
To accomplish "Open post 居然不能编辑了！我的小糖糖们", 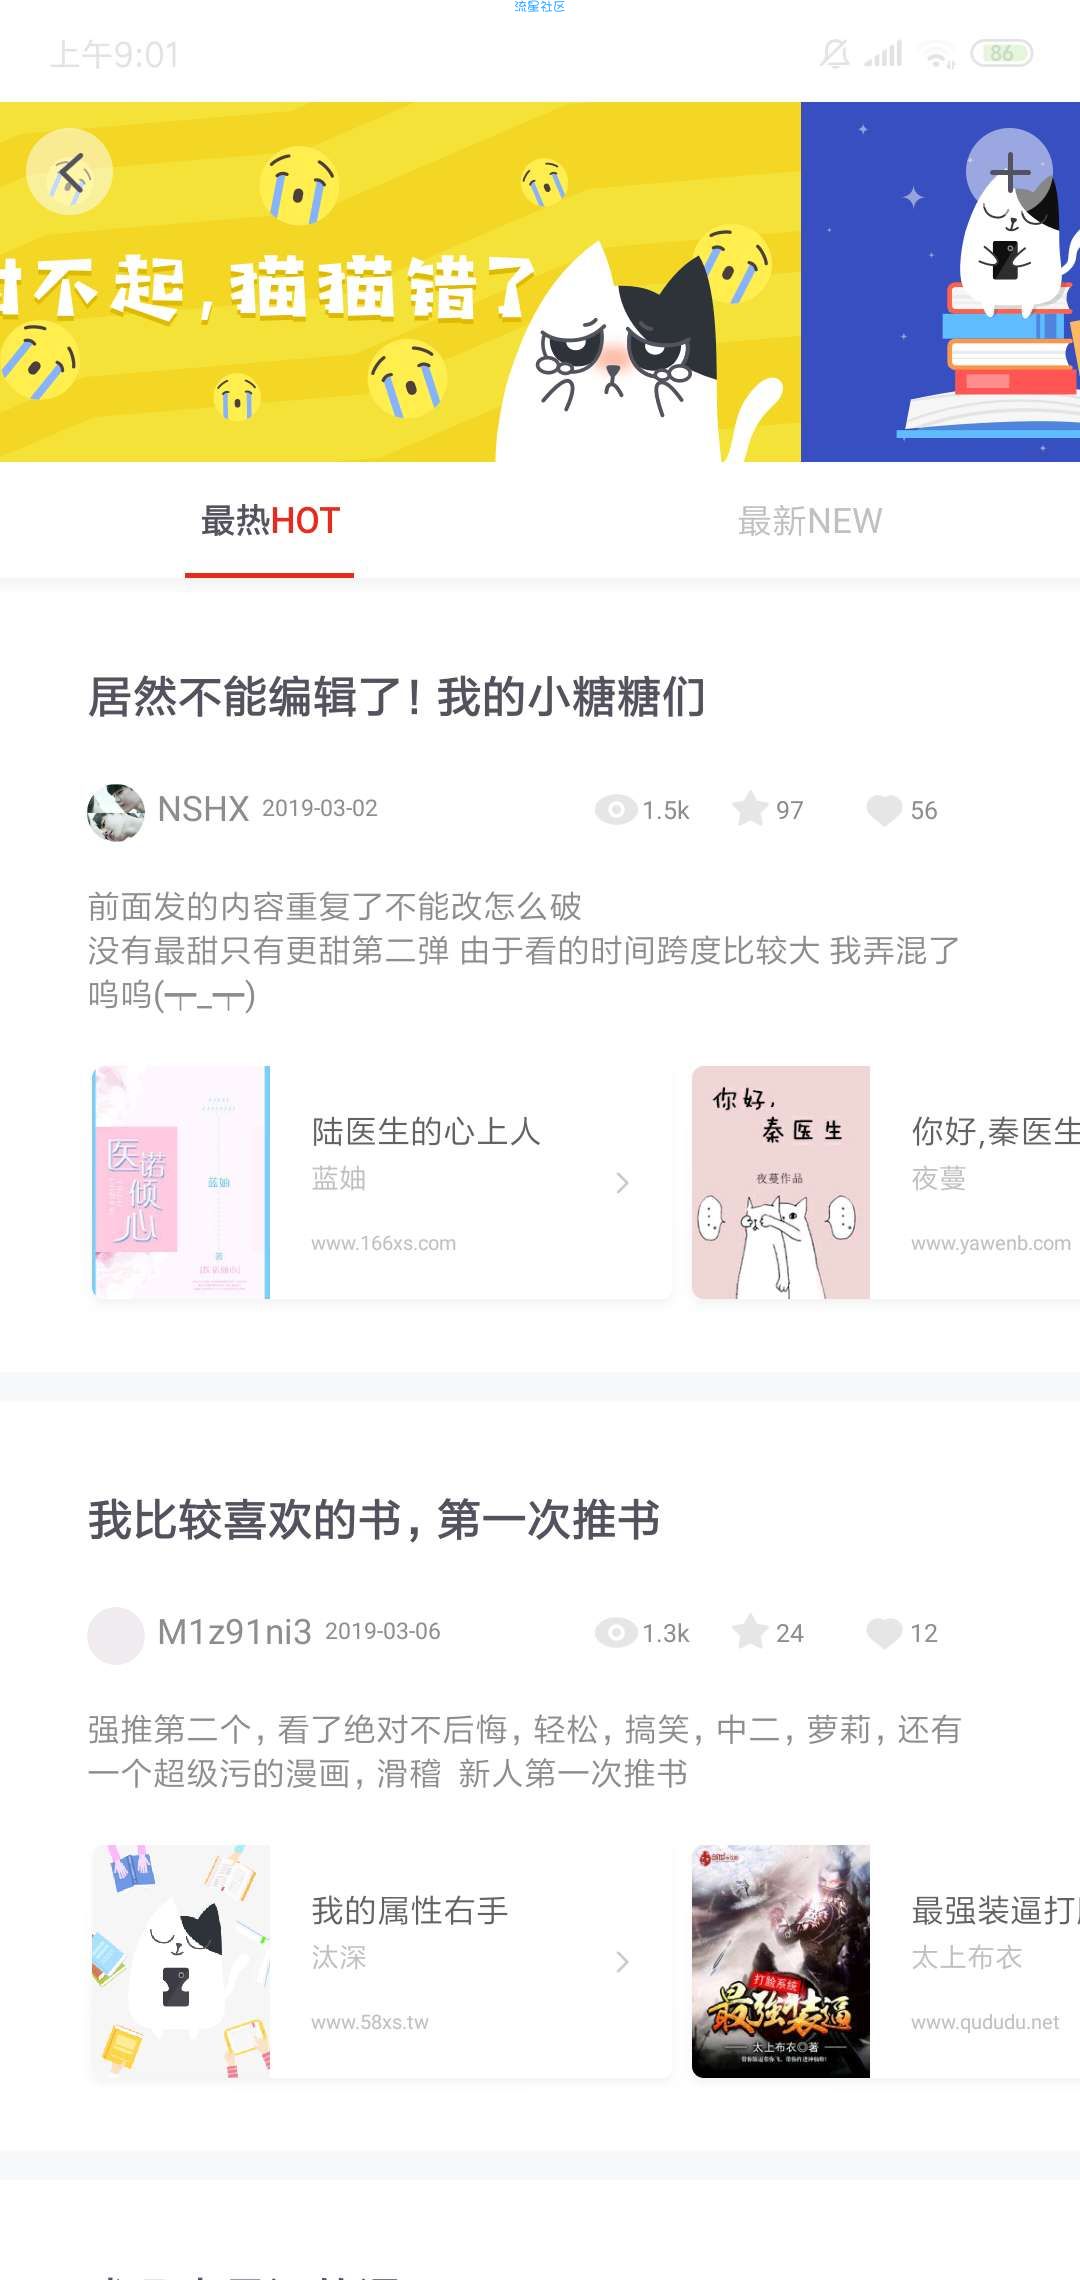I will pyautogui.click(x=396, y=696).
